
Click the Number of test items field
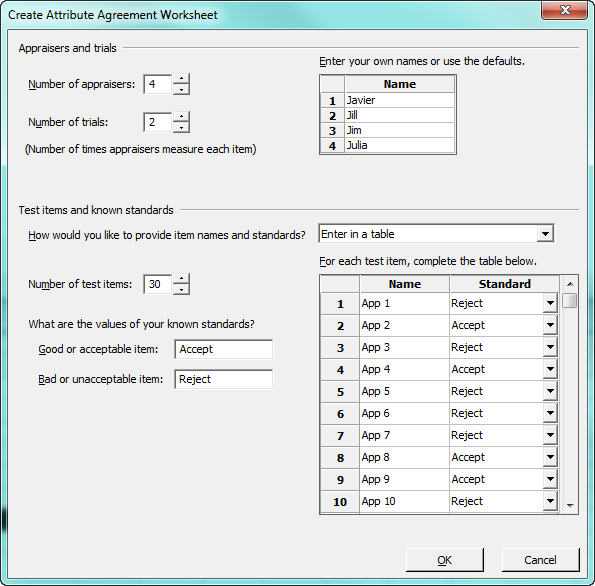157,284
